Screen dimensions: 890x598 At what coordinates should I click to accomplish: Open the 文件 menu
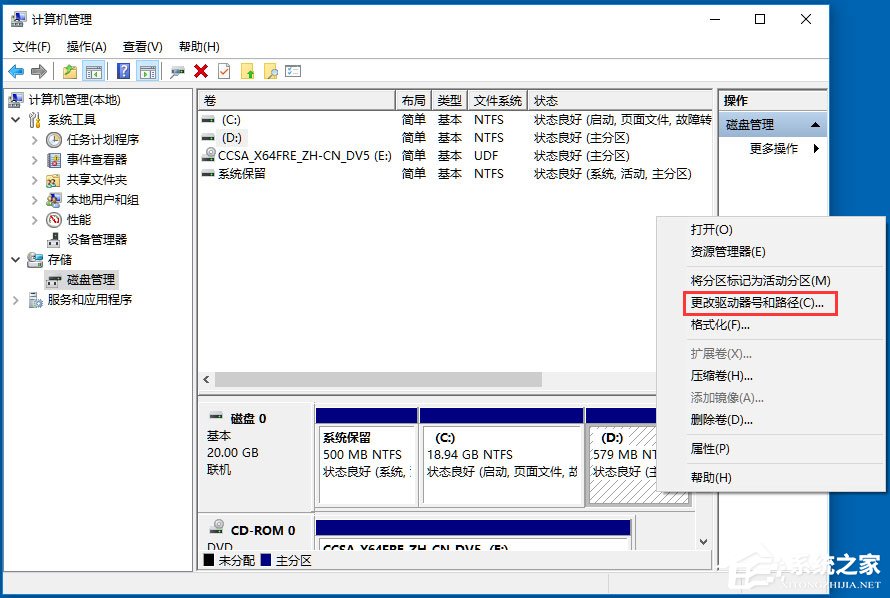coord(31,46)
